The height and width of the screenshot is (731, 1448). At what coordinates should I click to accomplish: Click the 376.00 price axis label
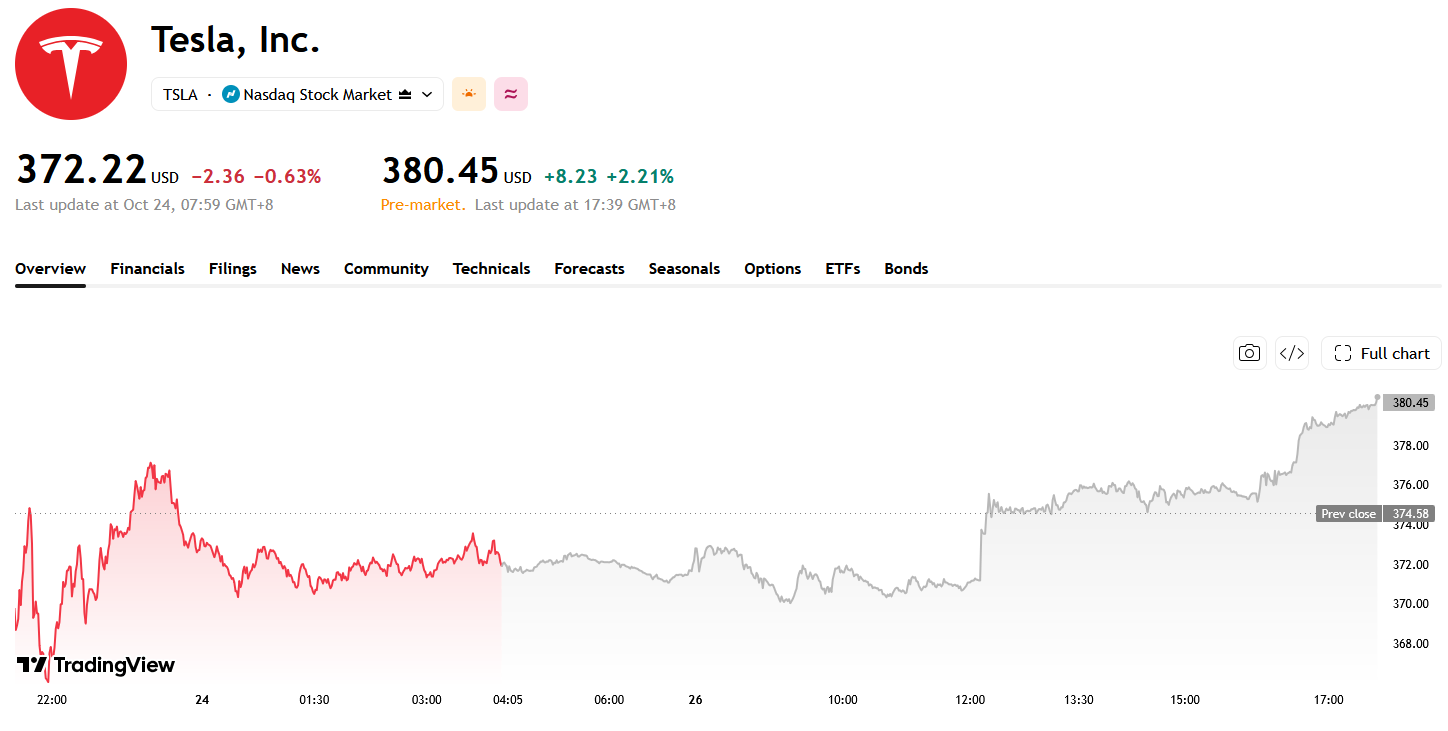click(1411, 485)
